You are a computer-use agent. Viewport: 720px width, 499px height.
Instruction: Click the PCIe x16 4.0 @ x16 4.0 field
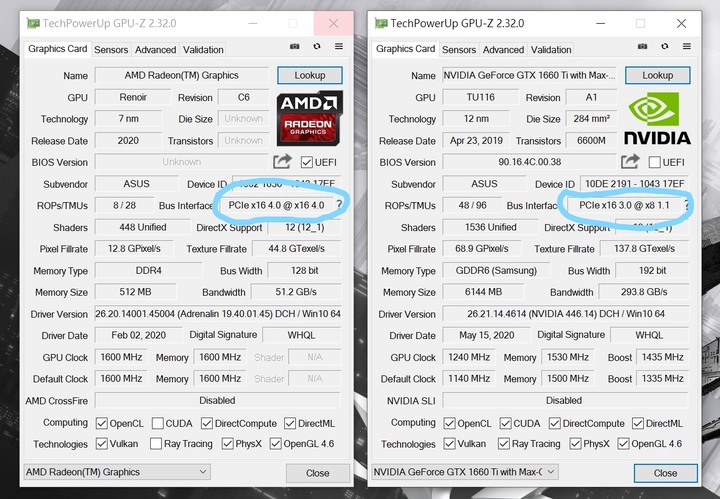[x=276, y=205]
